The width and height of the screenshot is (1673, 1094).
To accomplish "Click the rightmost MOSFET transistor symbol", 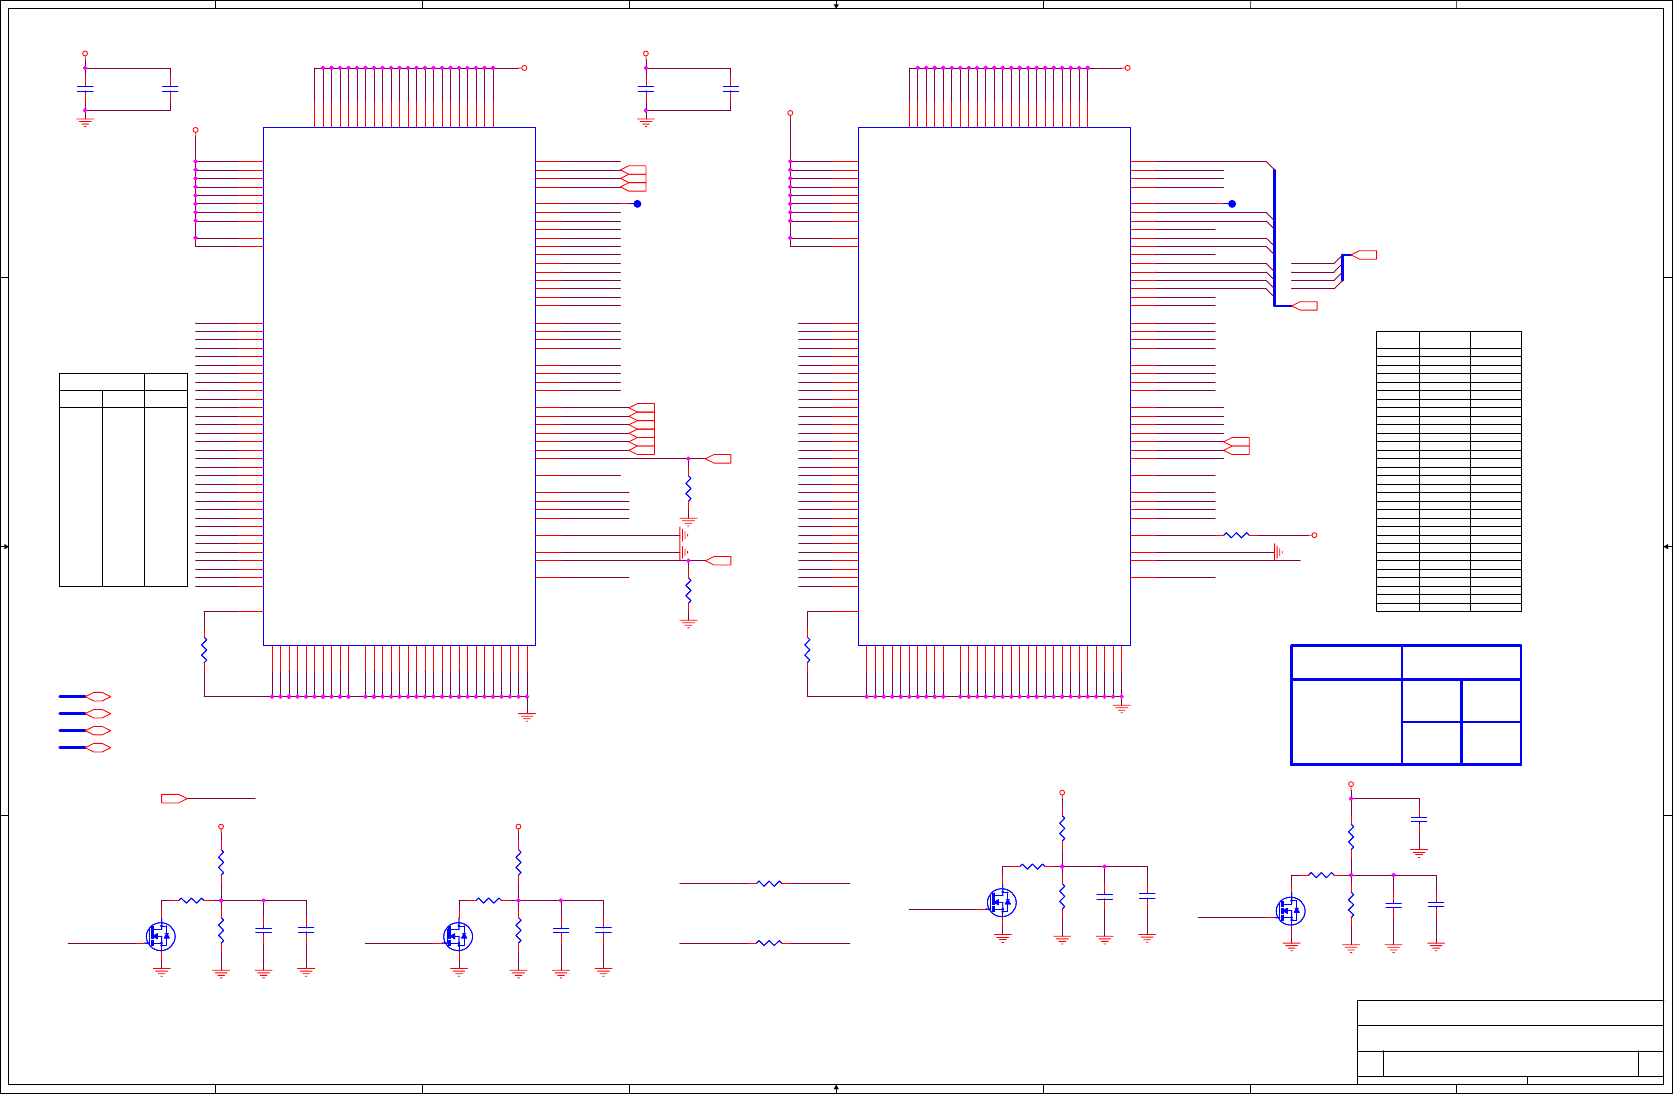I will [x=1291, y=911].
